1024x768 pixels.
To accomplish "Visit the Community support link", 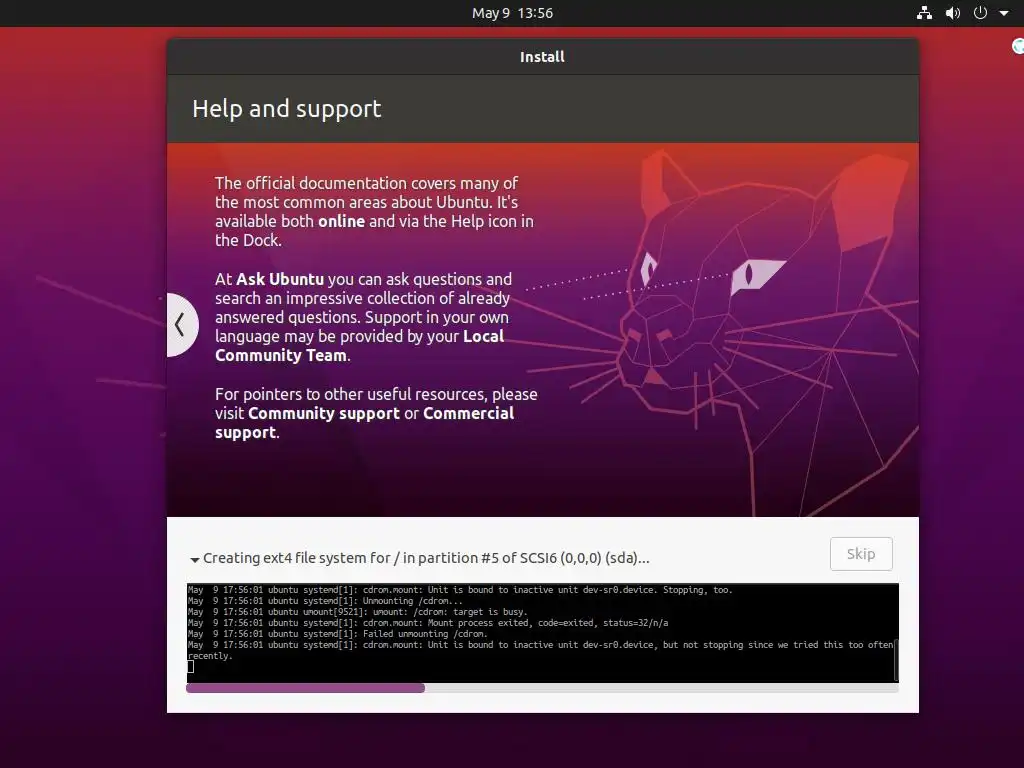I will [x=323, y=413].
